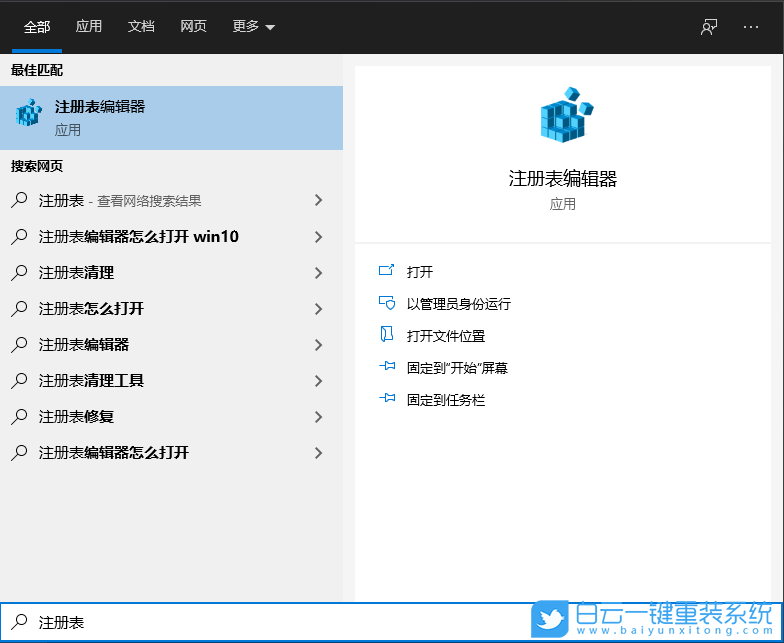Click search icon beside 注册表修复 suggestion

click(x=19, y=416)
